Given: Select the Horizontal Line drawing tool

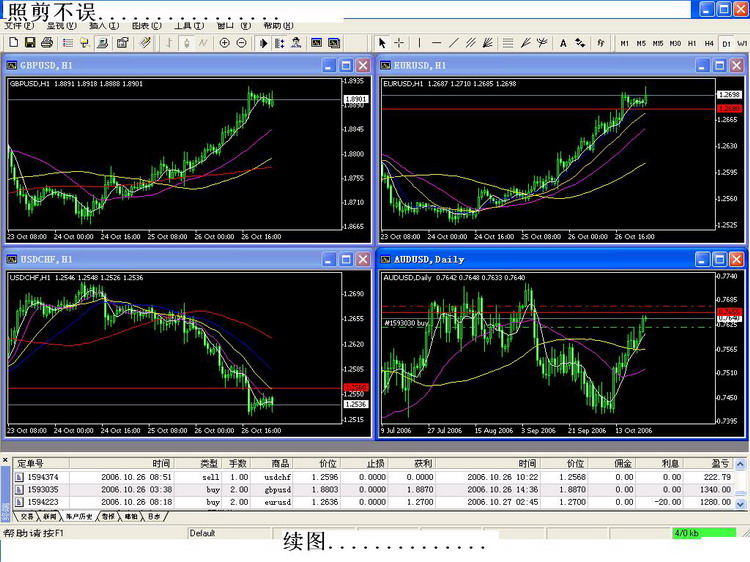Looking at the screenshot, I should [x=436, y=43].
